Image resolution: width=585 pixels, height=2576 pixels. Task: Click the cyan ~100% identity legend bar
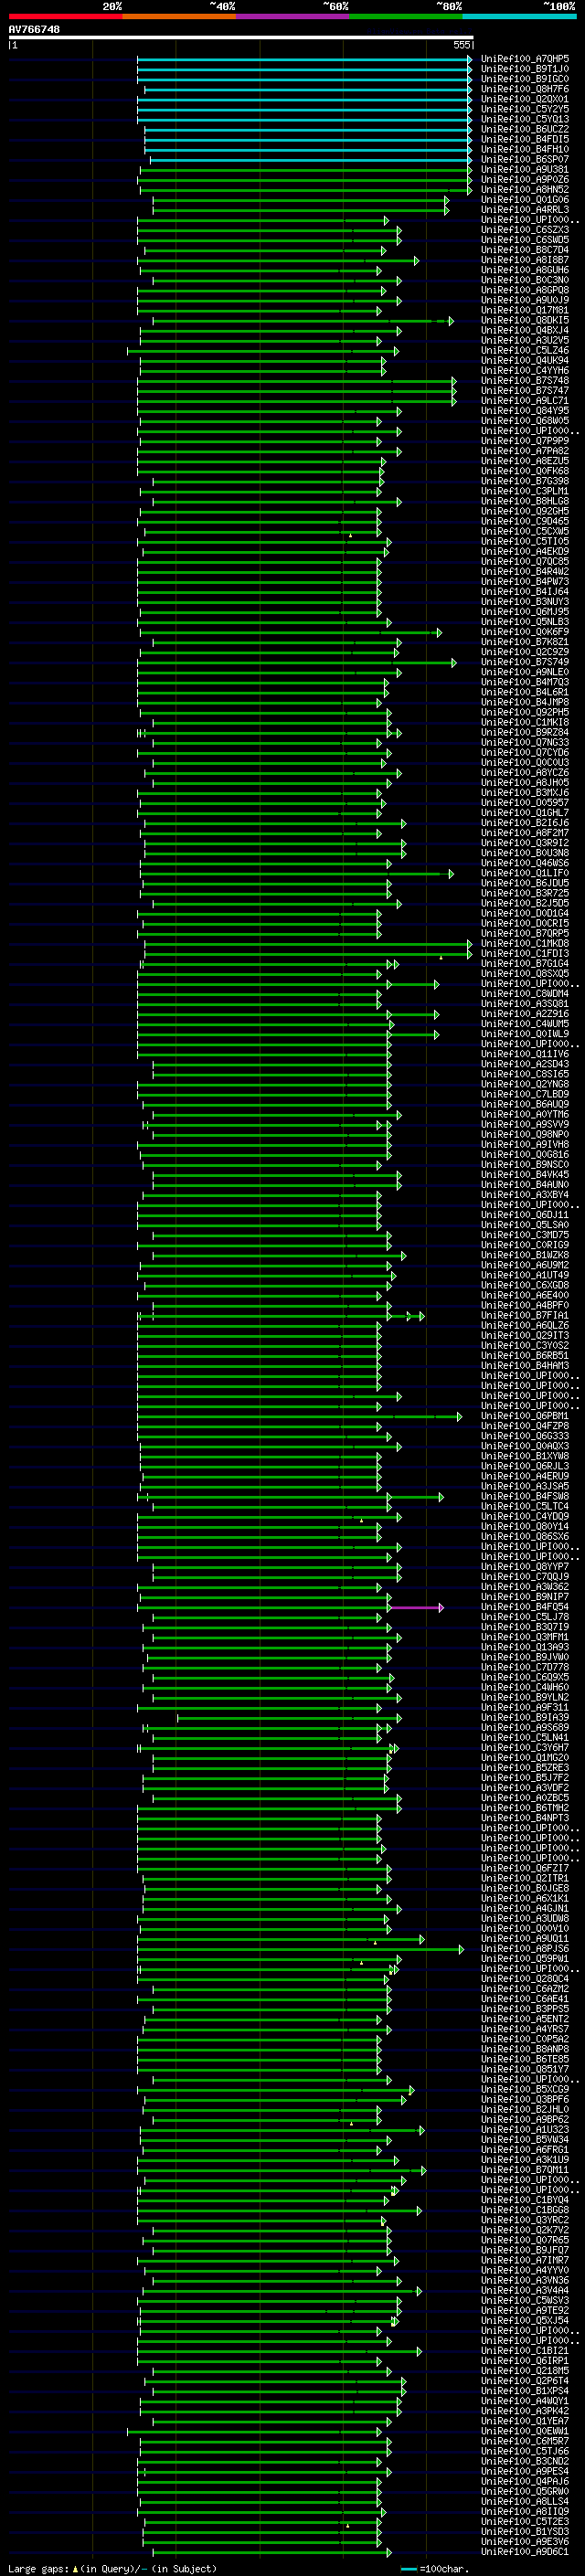[519, 16]
